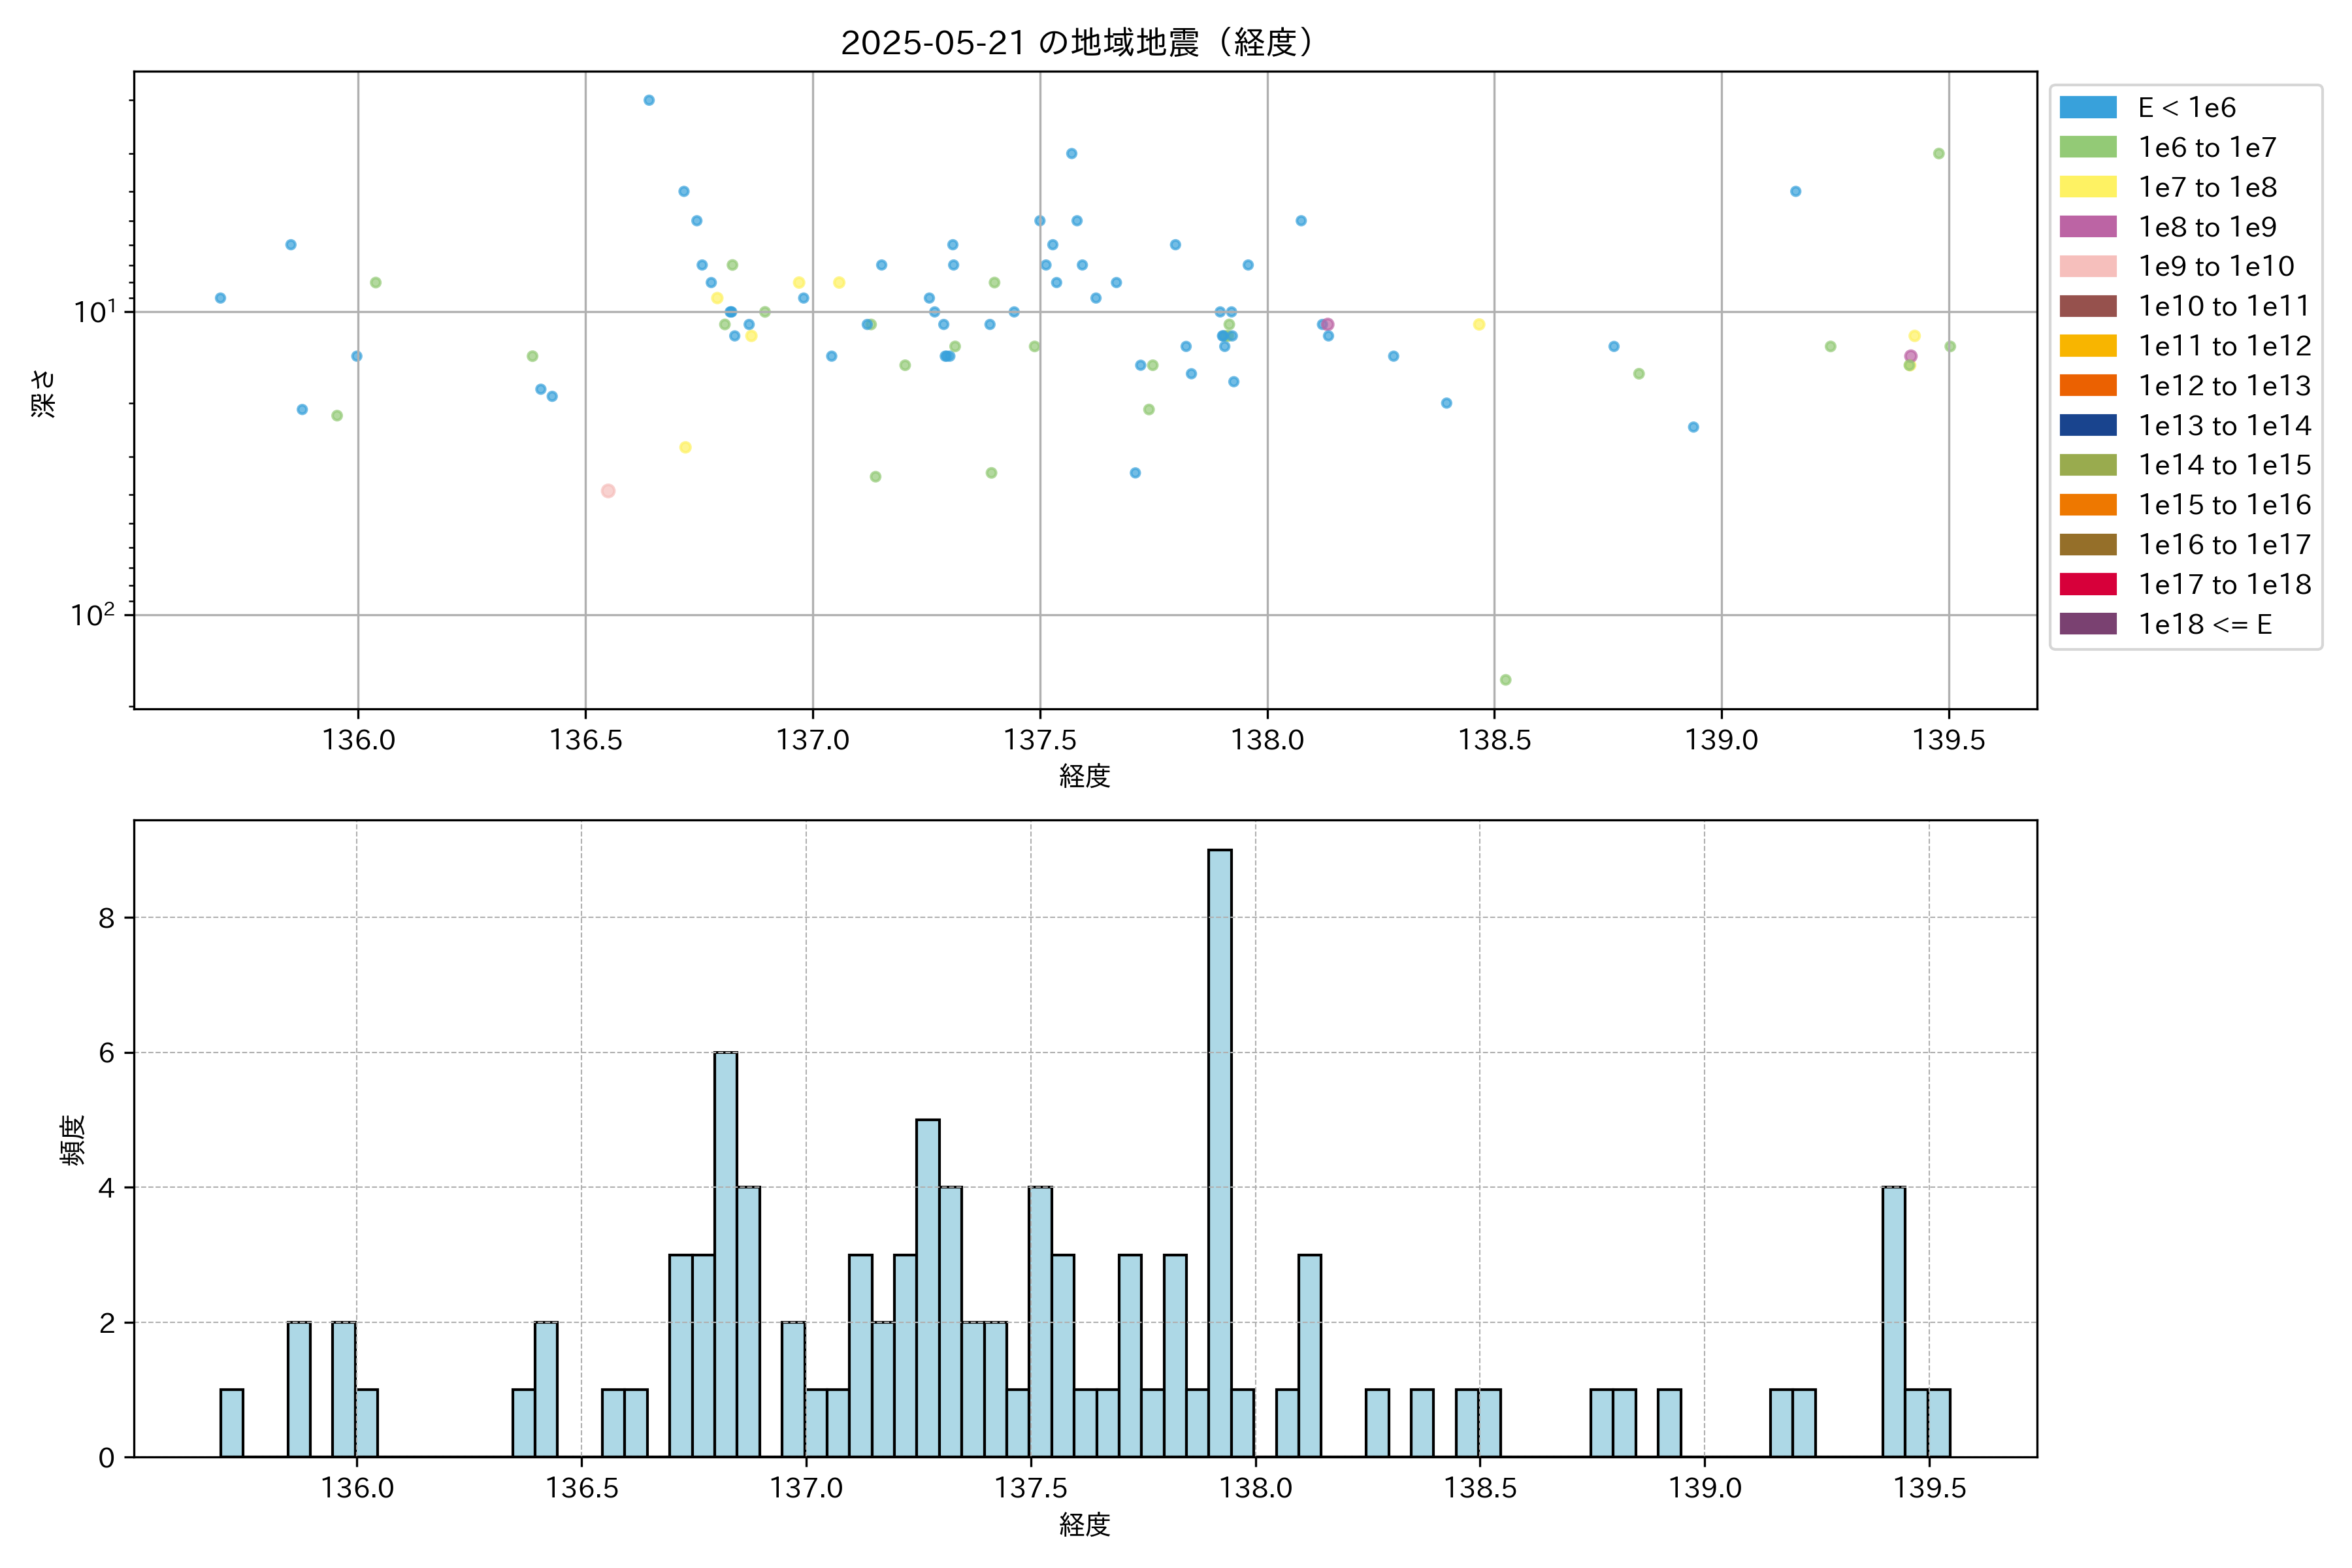Click the dark blue '1e13 to 1e14' swatch
This screenshot has width=2352, height=1568.
pyautogui.click(x=2087, y=425)
